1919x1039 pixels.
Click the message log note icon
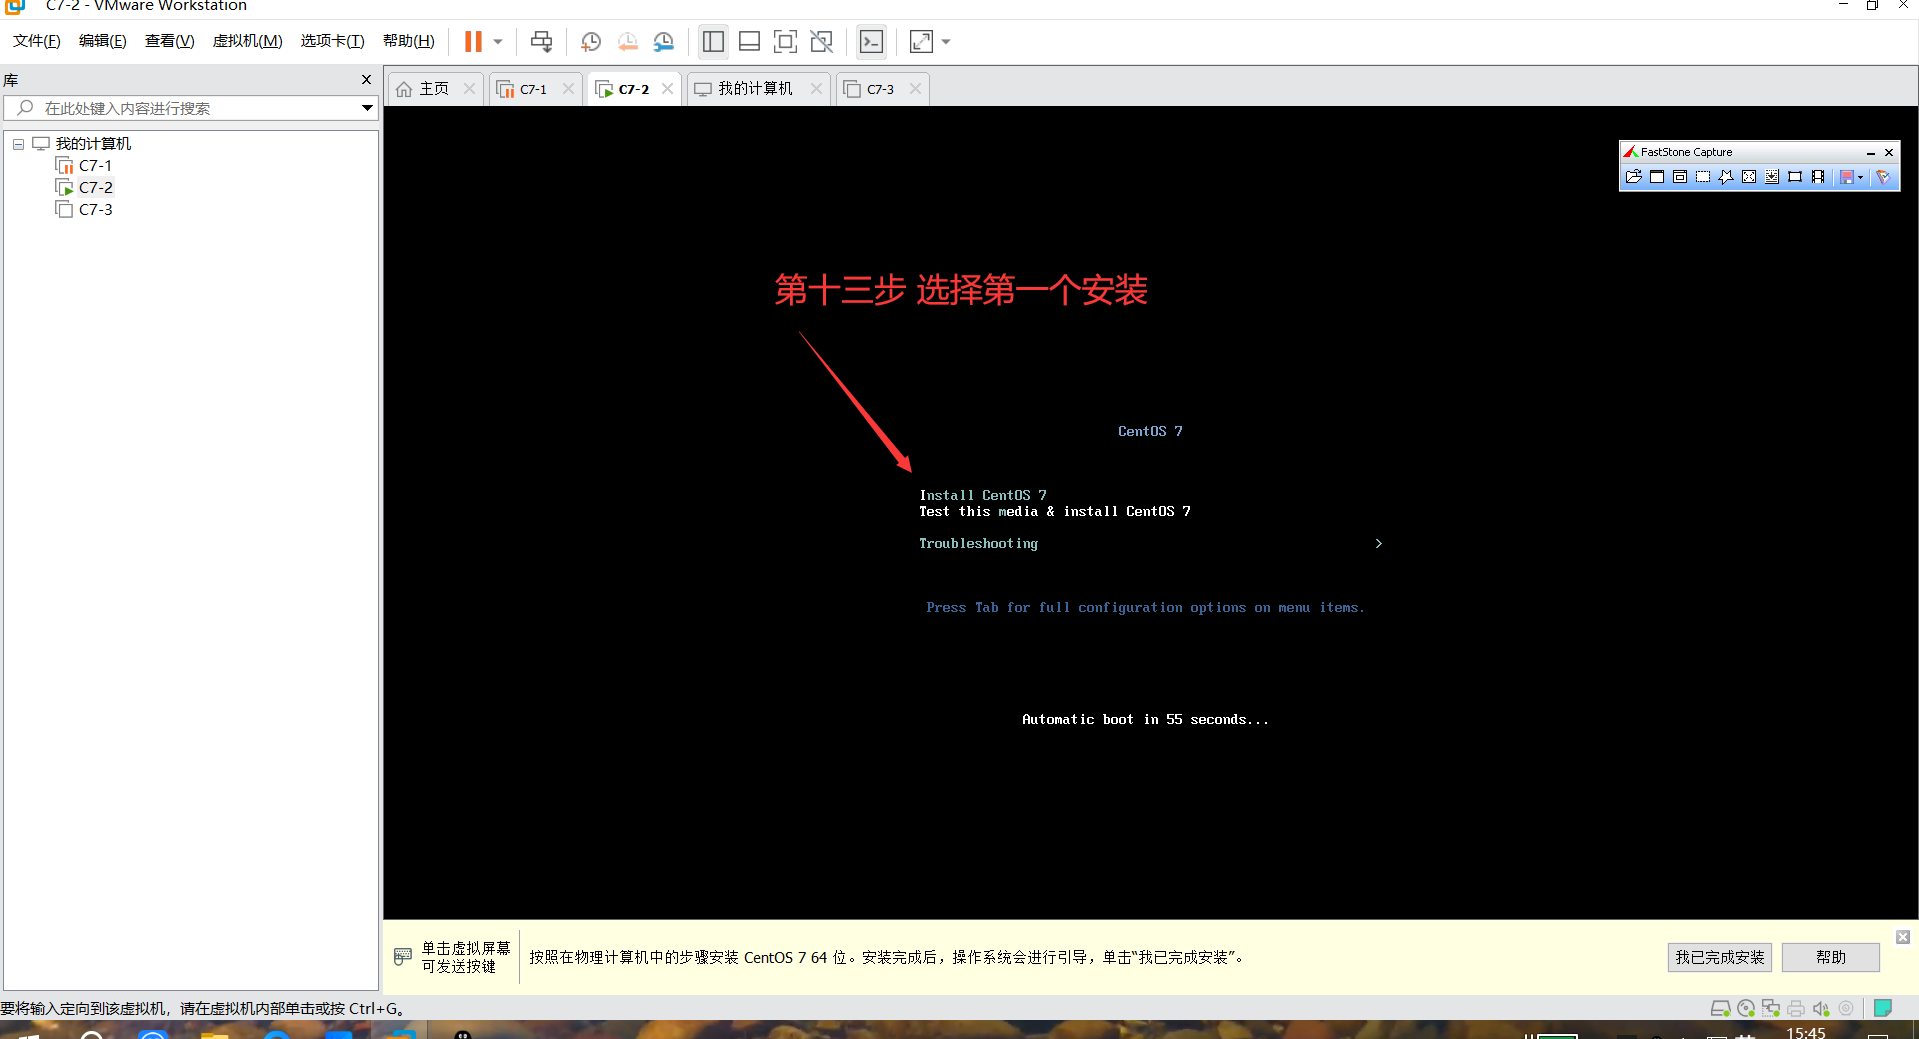(x=1883, y=1008)
